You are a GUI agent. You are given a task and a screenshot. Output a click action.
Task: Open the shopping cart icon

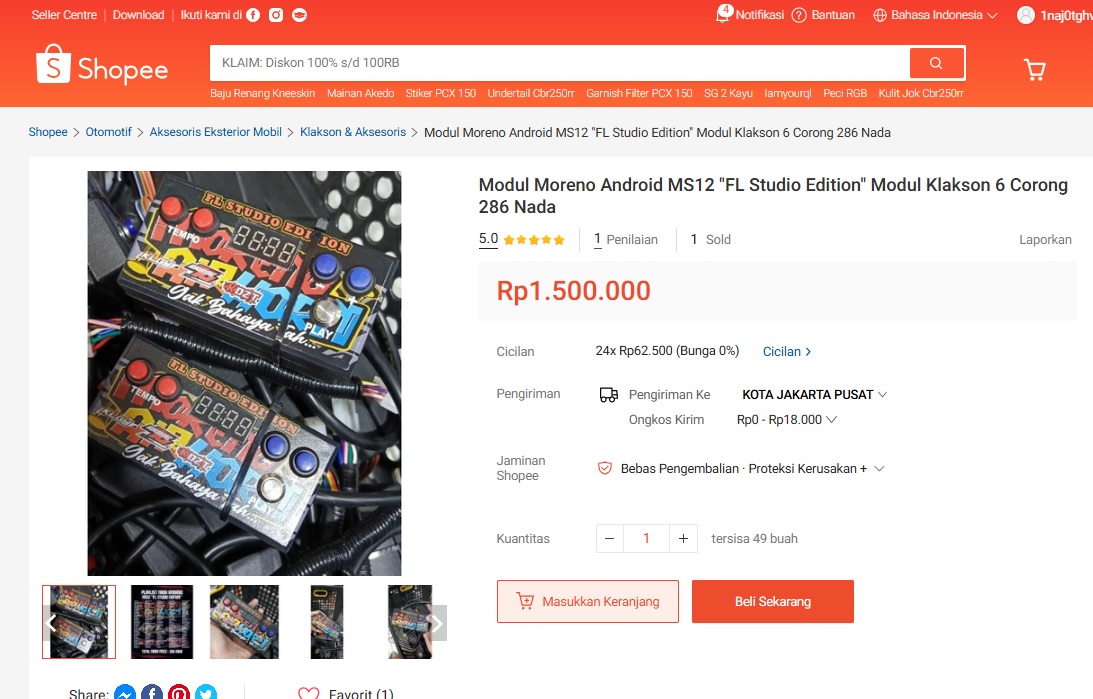(1034, 69)
